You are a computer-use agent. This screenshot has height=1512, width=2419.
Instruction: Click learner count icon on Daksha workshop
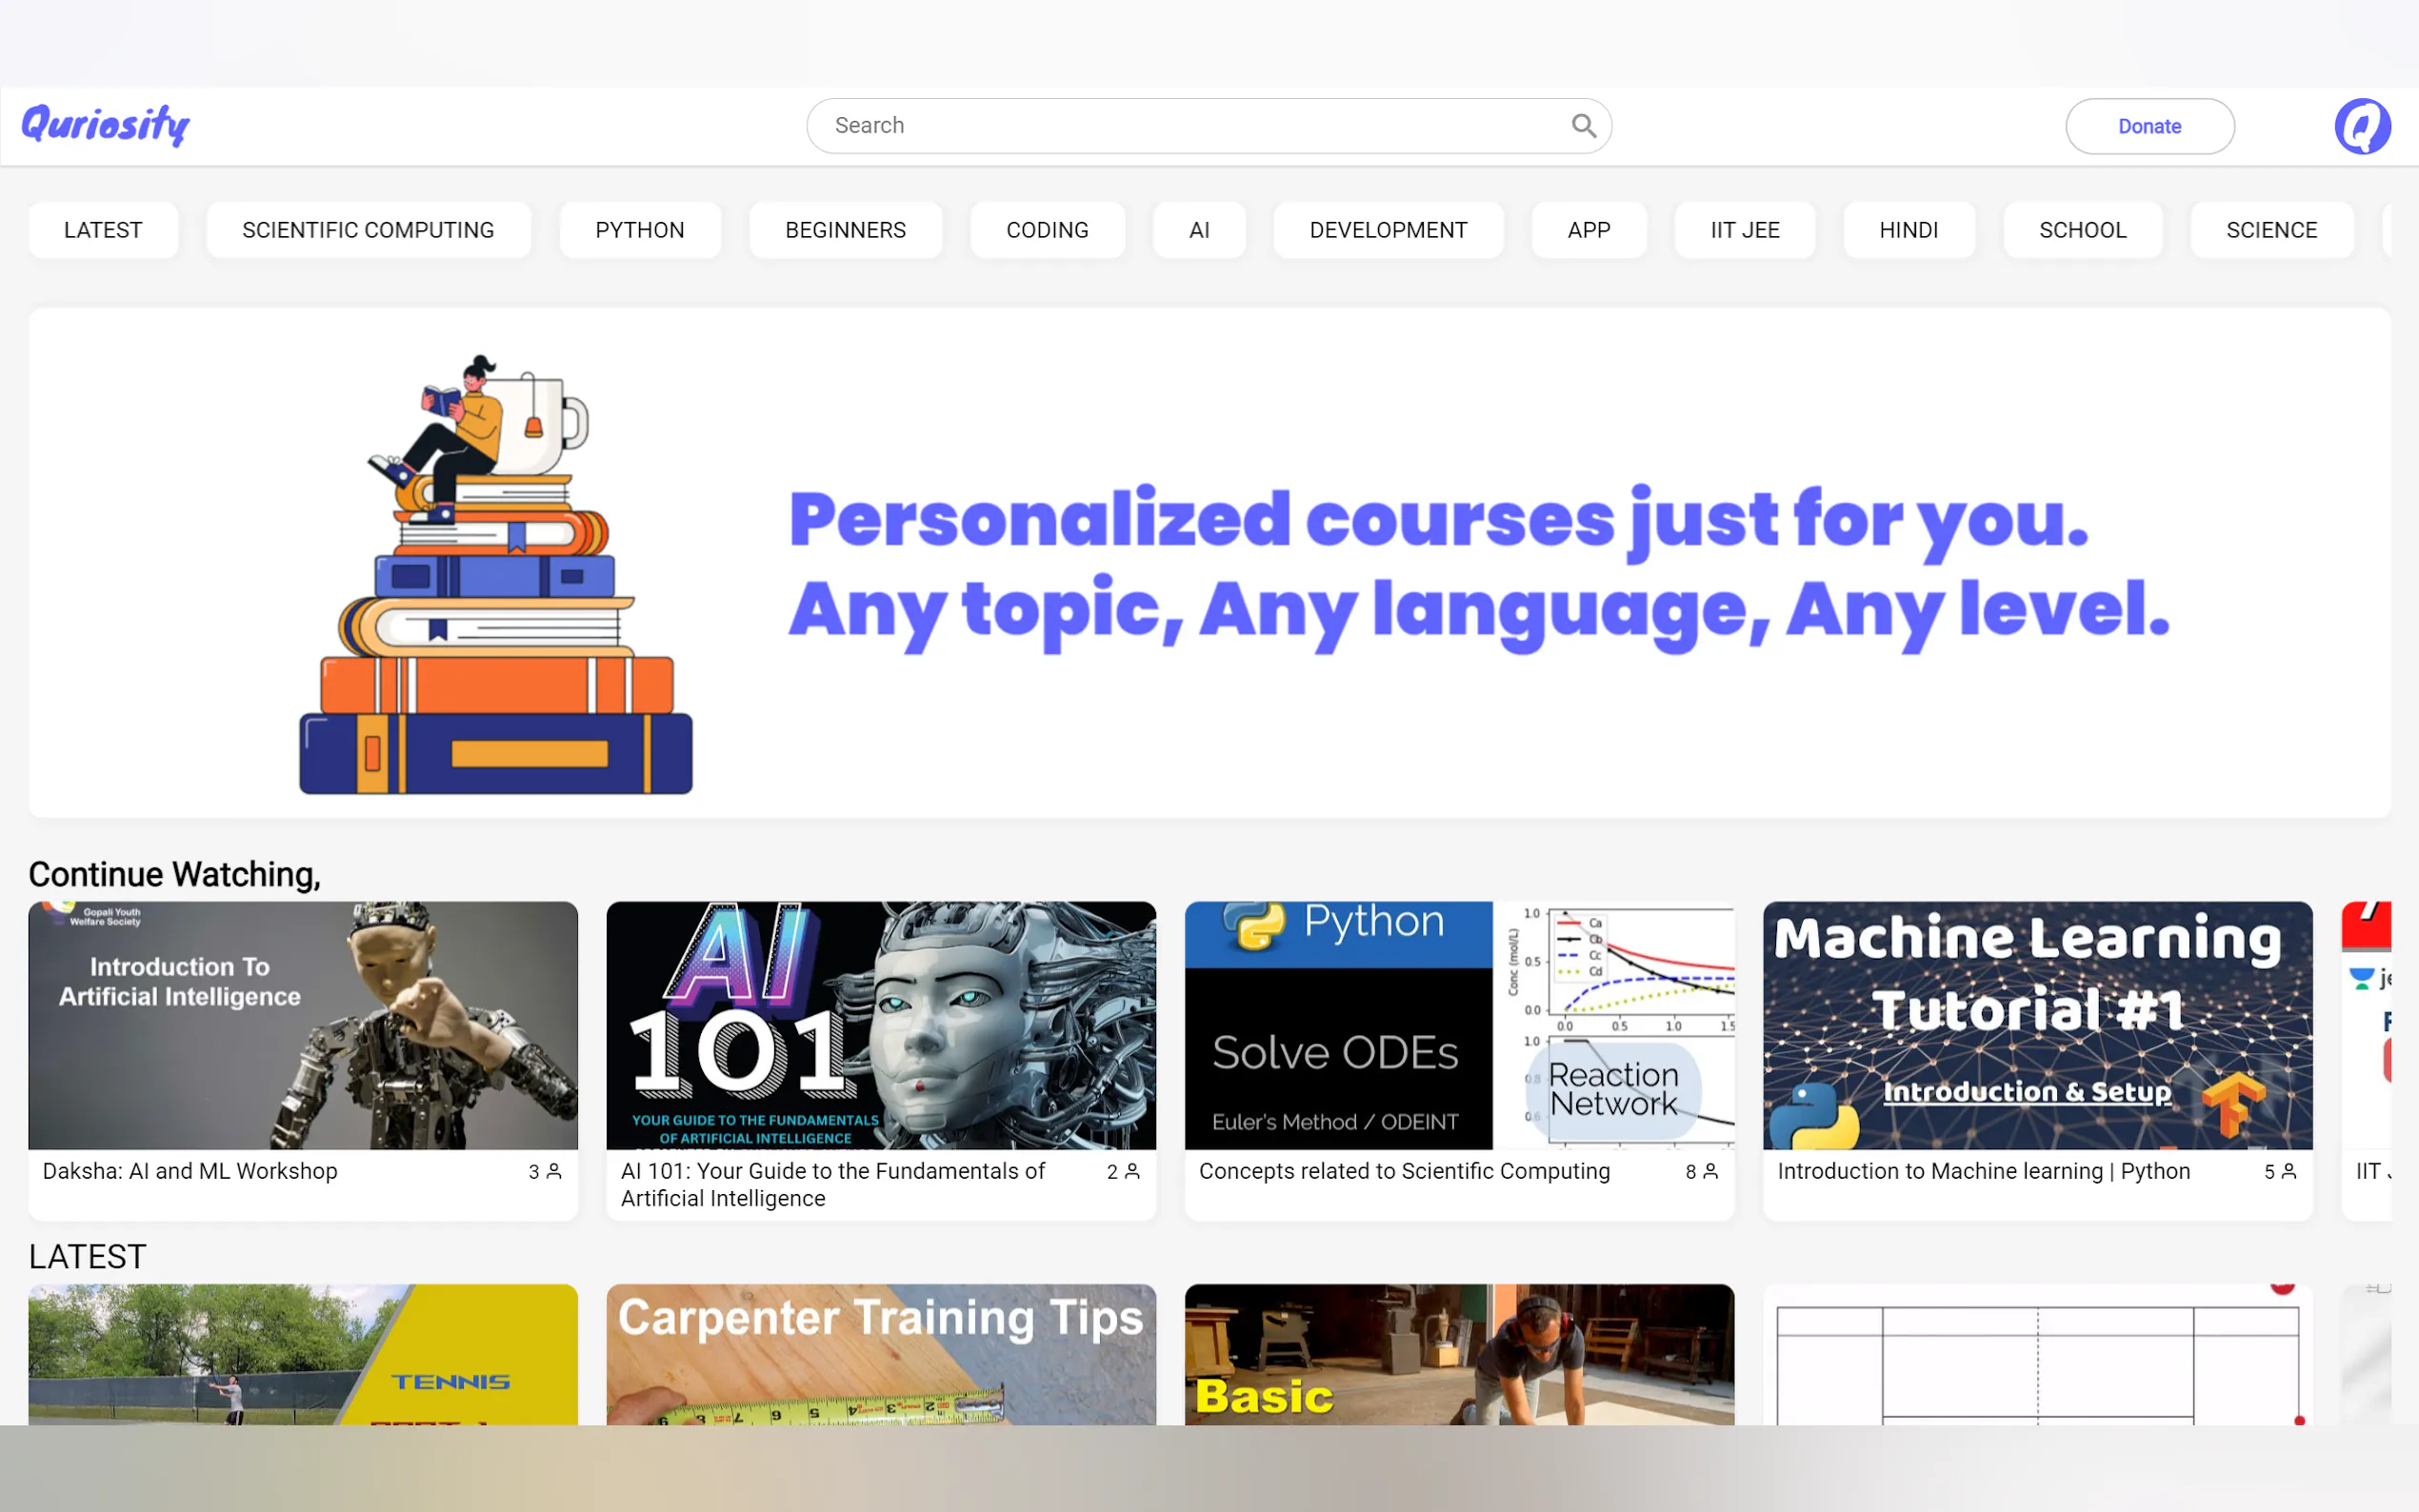(x=554, y=1171)
